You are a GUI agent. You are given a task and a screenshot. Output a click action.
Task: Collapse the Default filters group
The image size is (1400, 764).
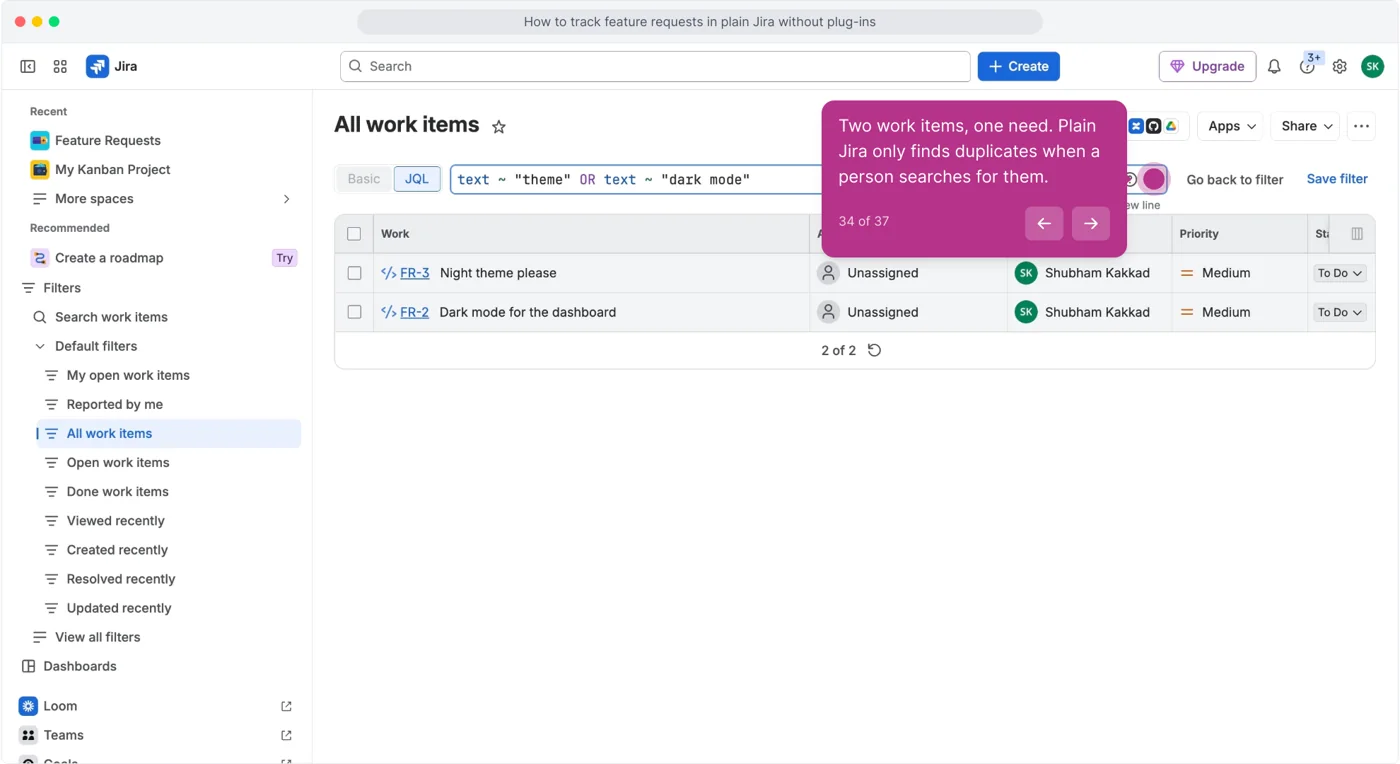(x=40, y=346)
